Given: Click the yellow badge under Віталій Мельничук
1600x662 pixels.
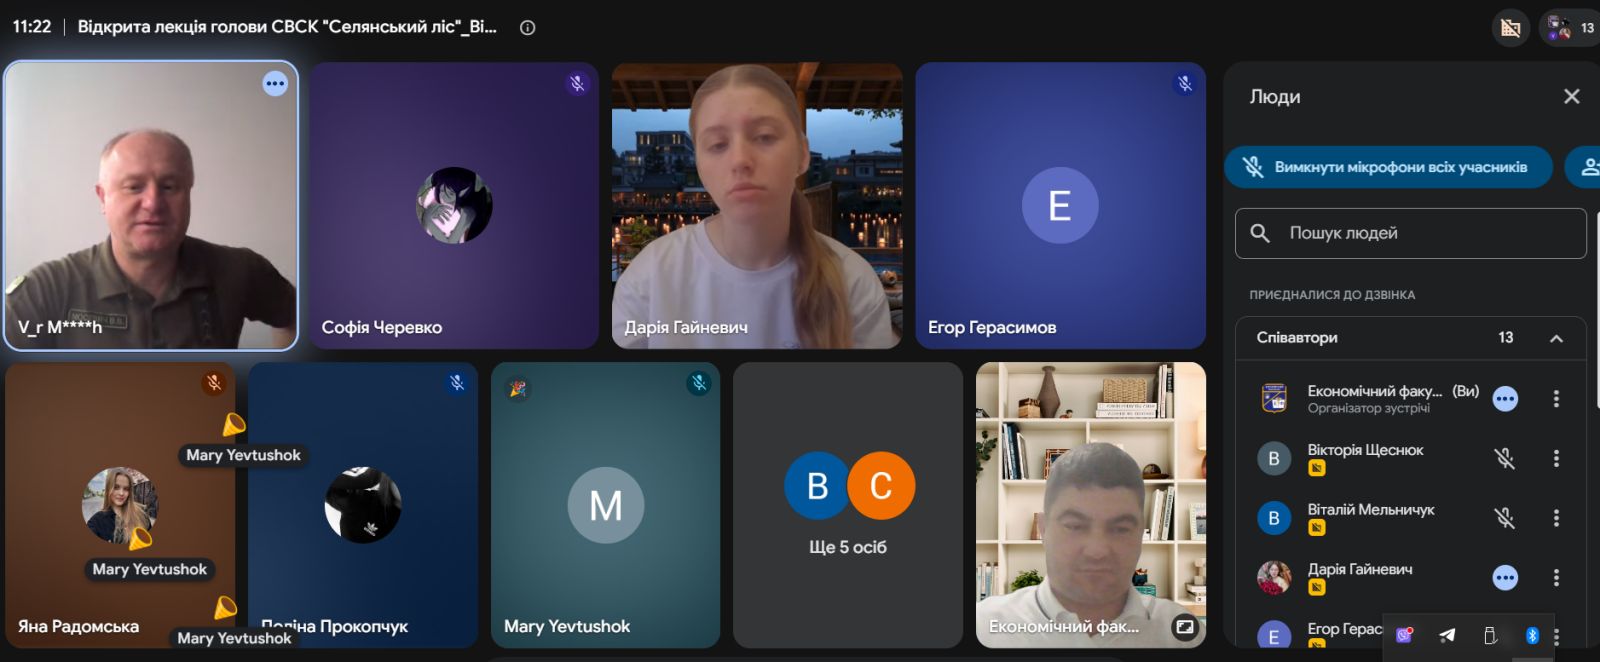Looking at the screenshot, I should (x=1317, y=528).
